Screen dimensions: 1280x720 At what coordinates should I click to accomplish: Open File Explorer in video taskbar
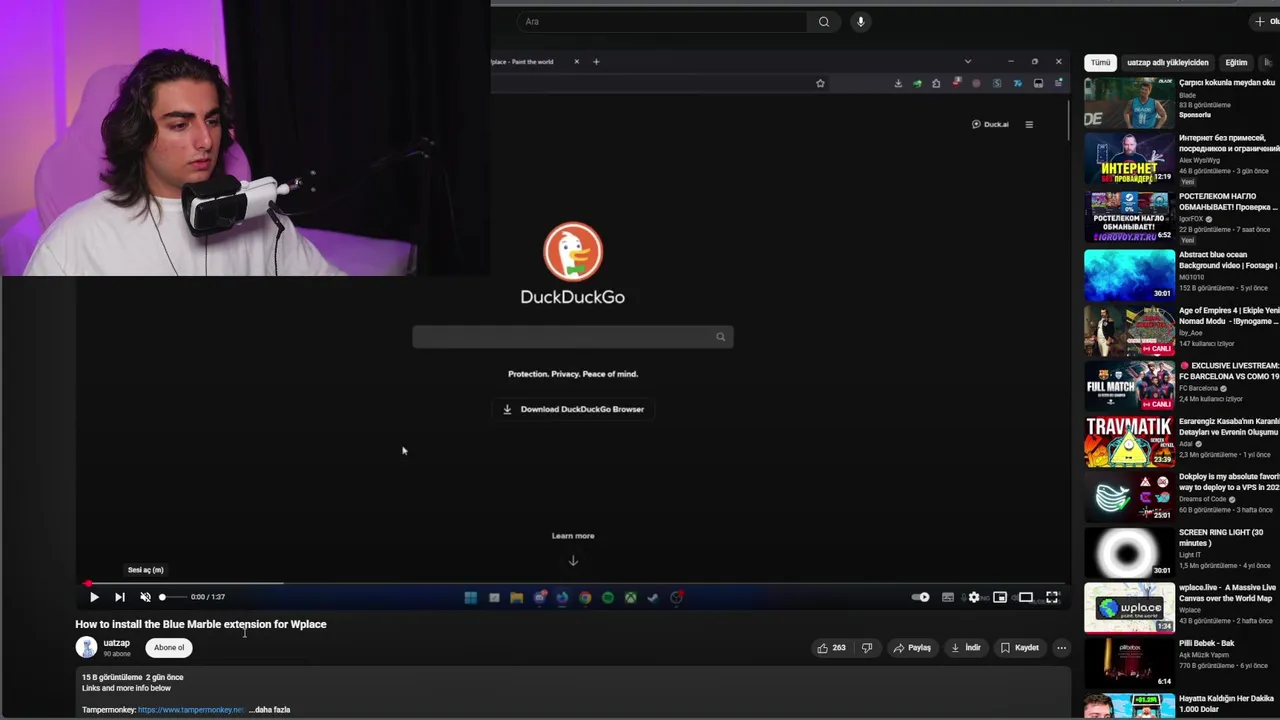(516, 598)
